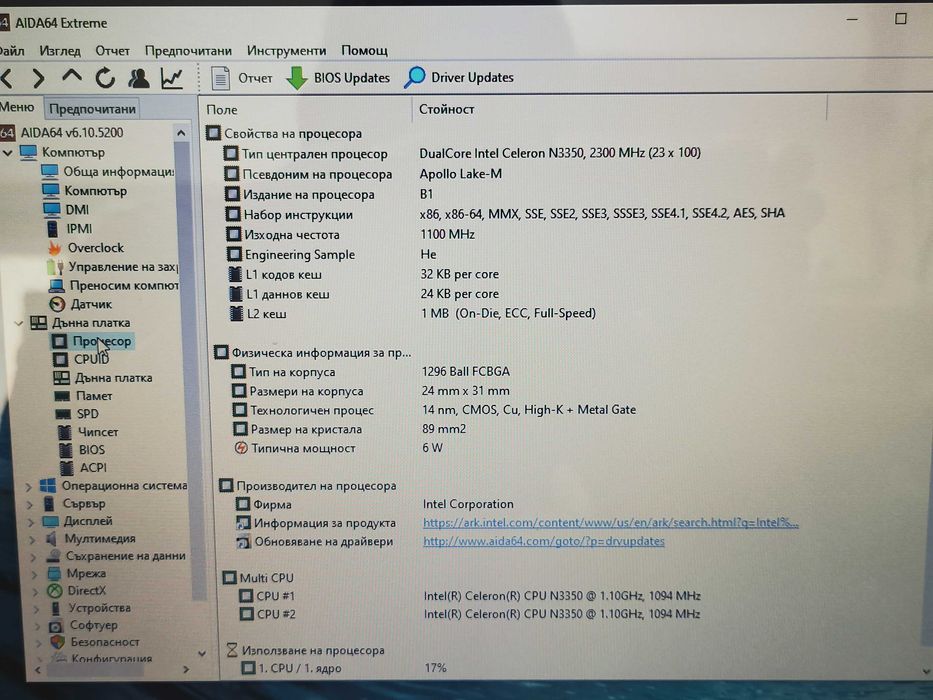933x700 pixels.
Task: Select the BIOS chip icon in tree
Action: 65,449
